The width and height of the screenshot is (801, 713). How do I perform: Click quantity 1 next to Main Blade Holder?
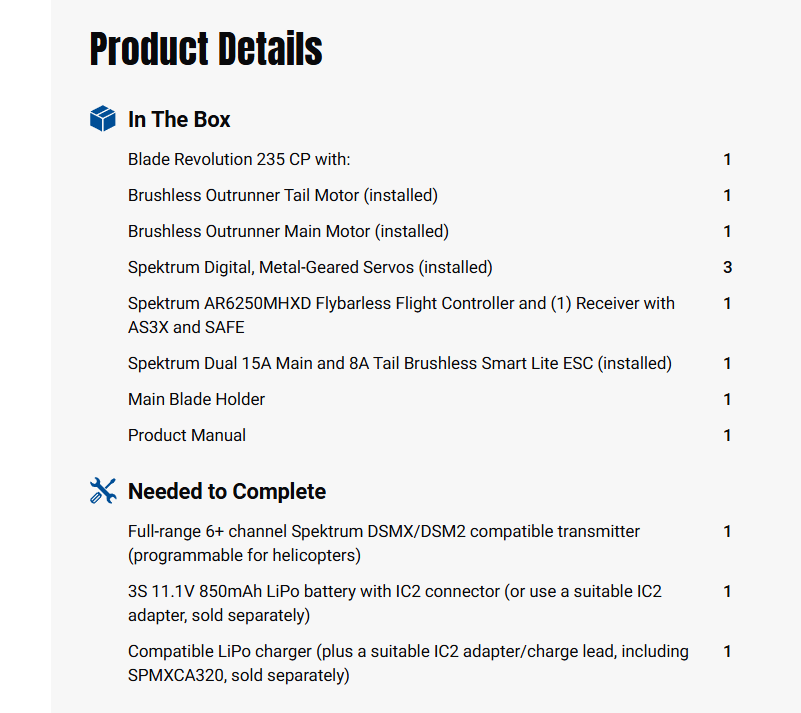coord(728,399)
